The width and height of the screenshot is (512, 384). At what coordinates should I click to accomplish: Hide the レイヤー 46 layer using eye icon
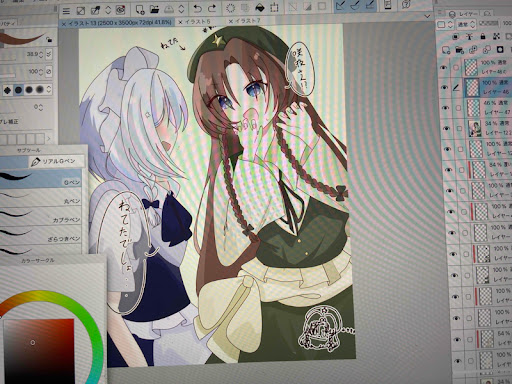444,88
